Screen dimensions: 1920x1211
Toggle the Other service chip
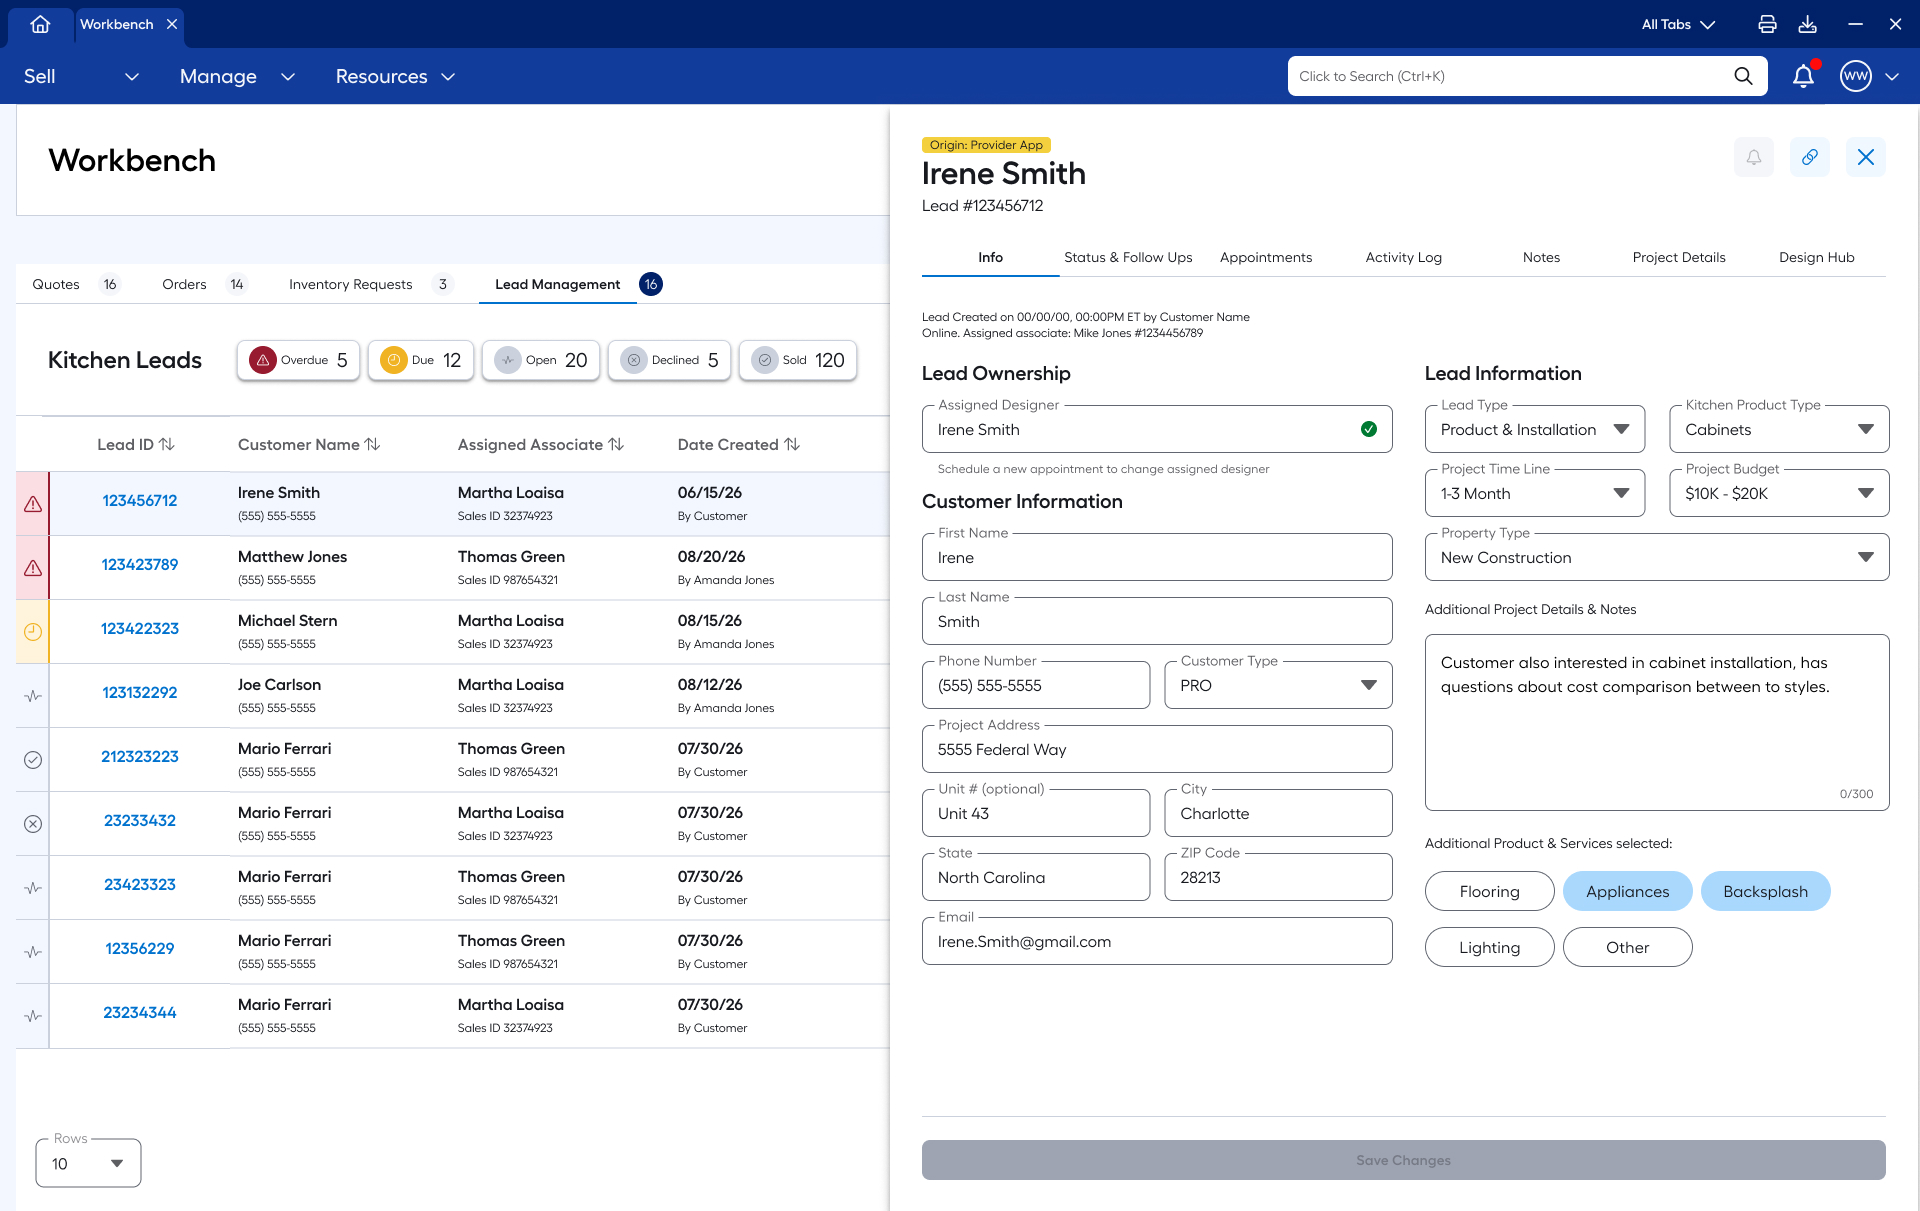click(1628, 947)
